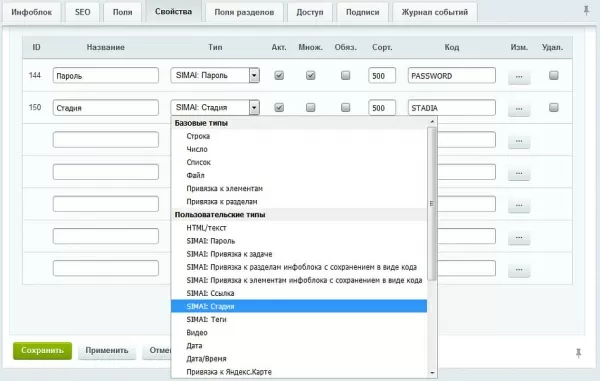Edit sort value for Пароль row
The height and width of the screenshot is (381, 600).
point(382,75)
